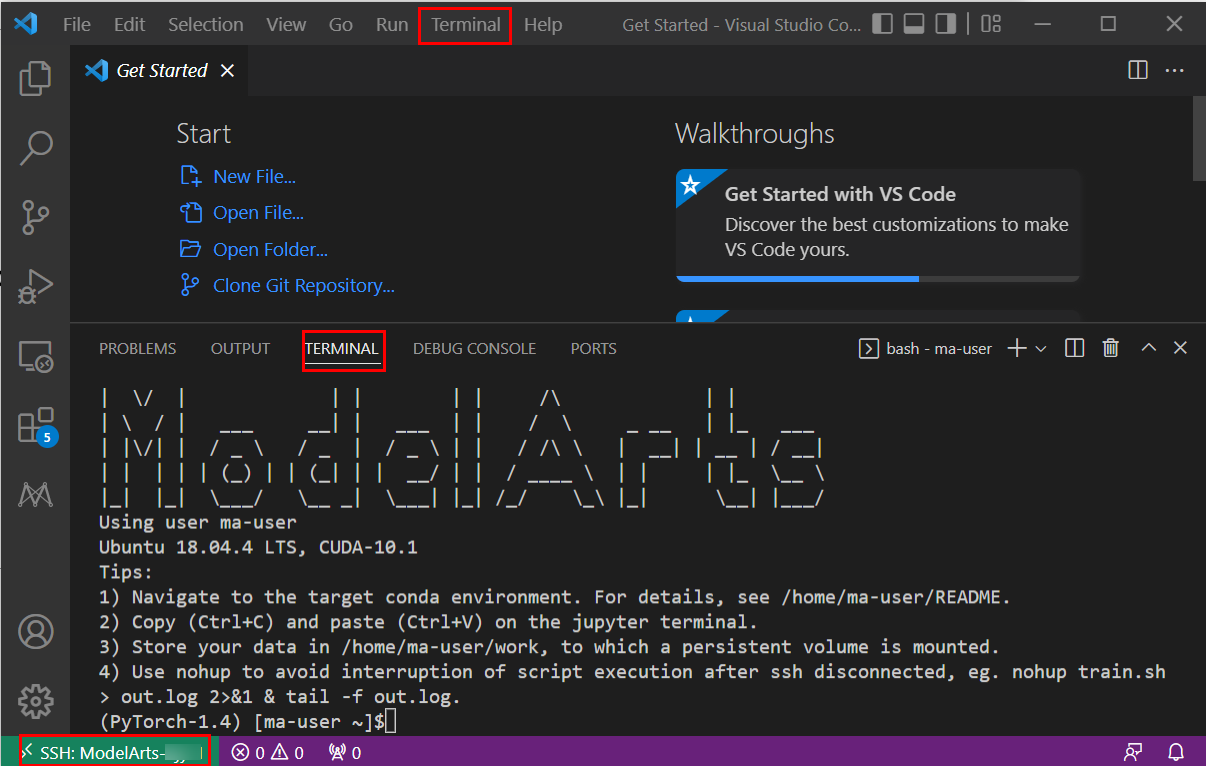Click the "Start" heading
1206x766 pixels.
click(203, 134)
